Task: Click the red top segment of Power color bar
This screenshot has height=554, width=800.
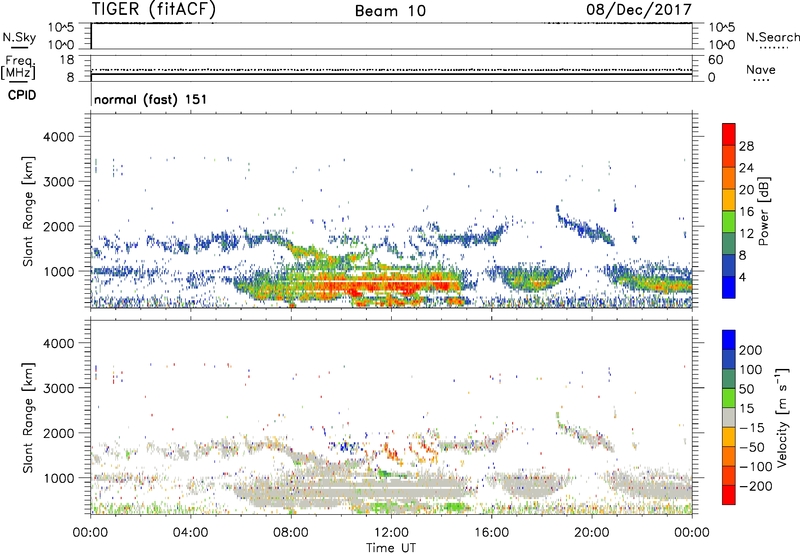Action: click(729, 134)
